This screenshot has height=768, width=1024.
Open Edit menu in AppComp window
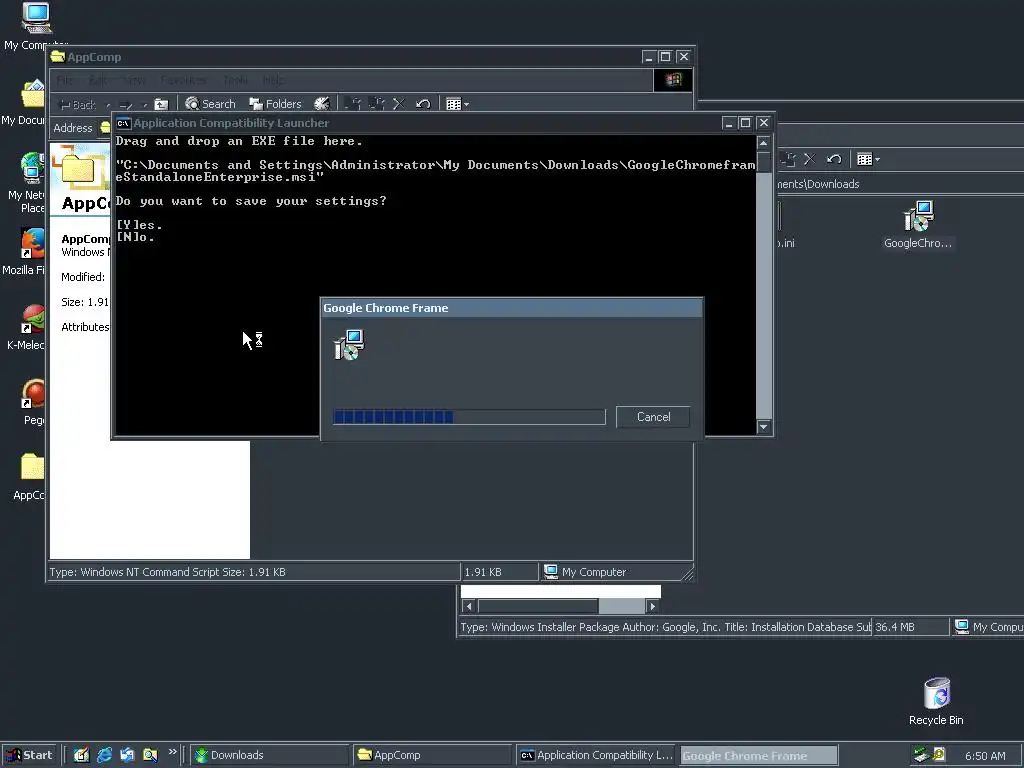pos(97,80)
